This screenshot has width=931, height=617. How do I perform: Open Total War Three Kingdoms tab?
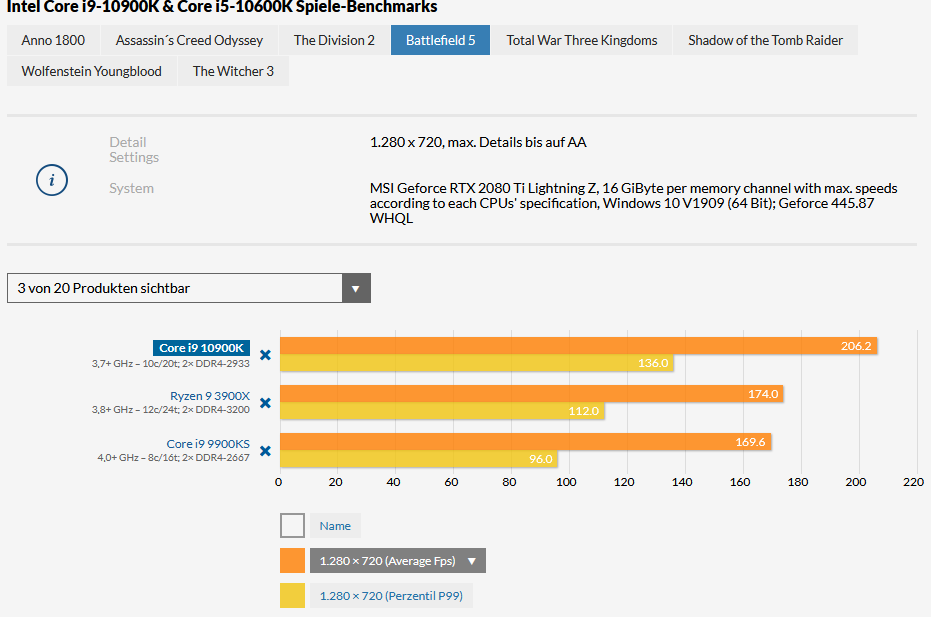[582, 40]
